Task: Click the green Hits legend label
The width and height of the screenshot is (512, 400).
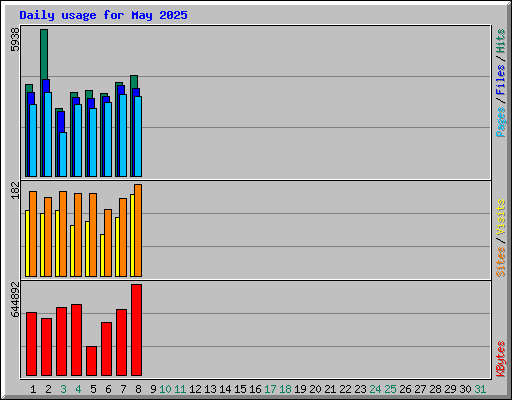Action: (501, 41)
